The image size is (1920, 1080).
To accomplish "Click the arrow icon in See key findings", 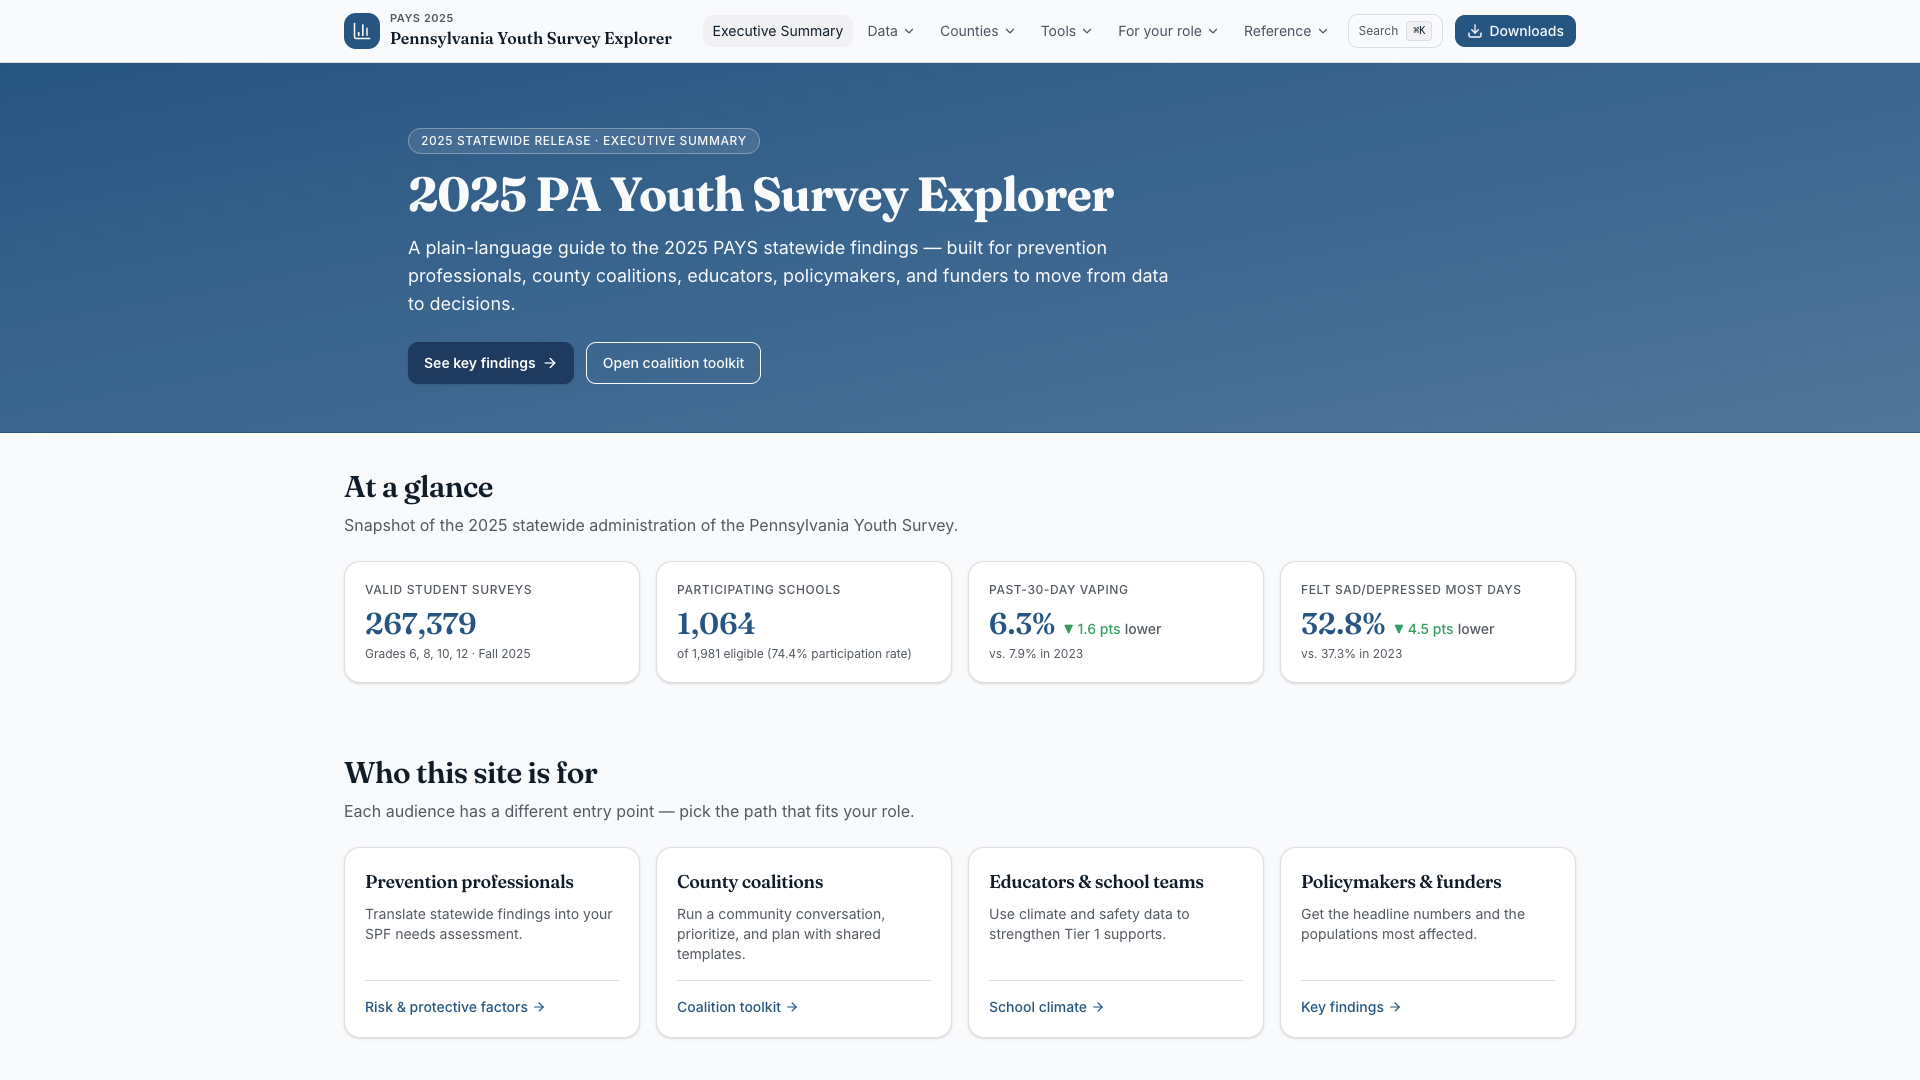I will pyautogui.click(x=550, y=363).
